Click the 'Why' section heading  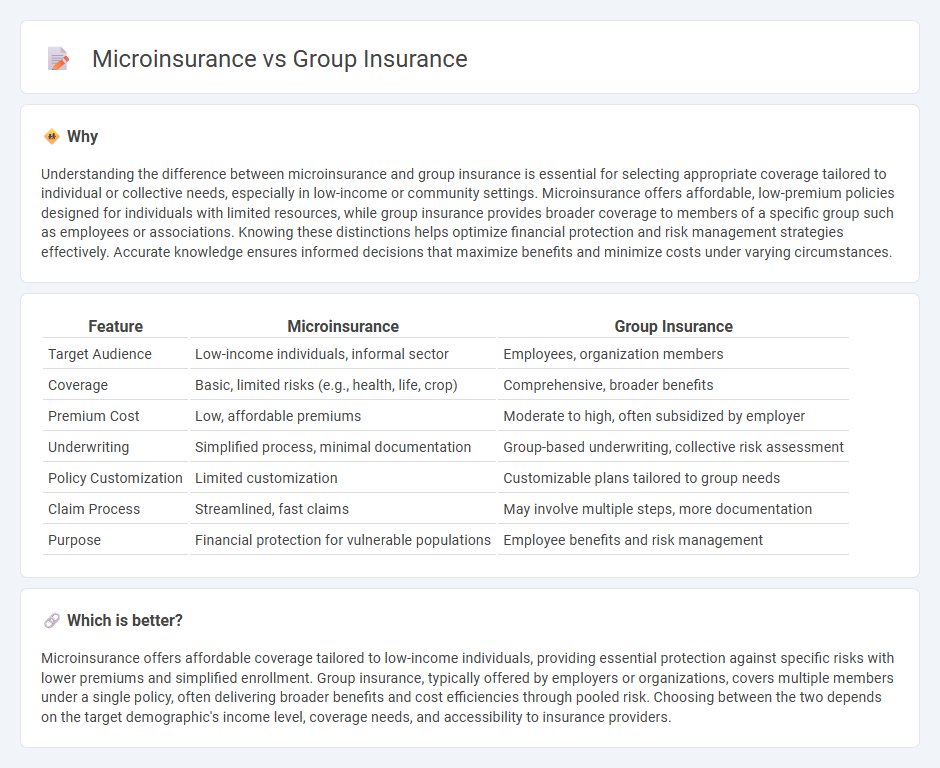(x=82, y=137)
